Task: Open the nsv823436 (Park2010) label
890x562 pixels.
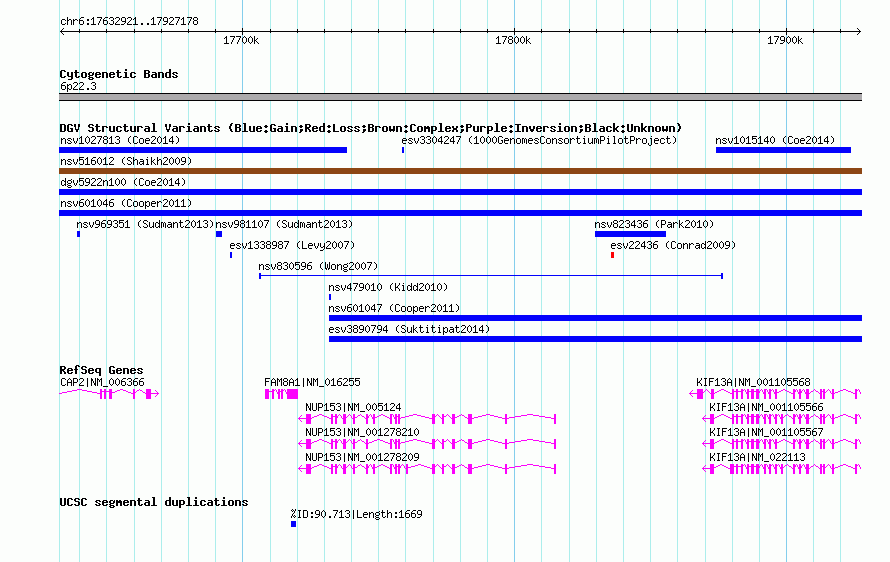Action: tap(654, 224)
